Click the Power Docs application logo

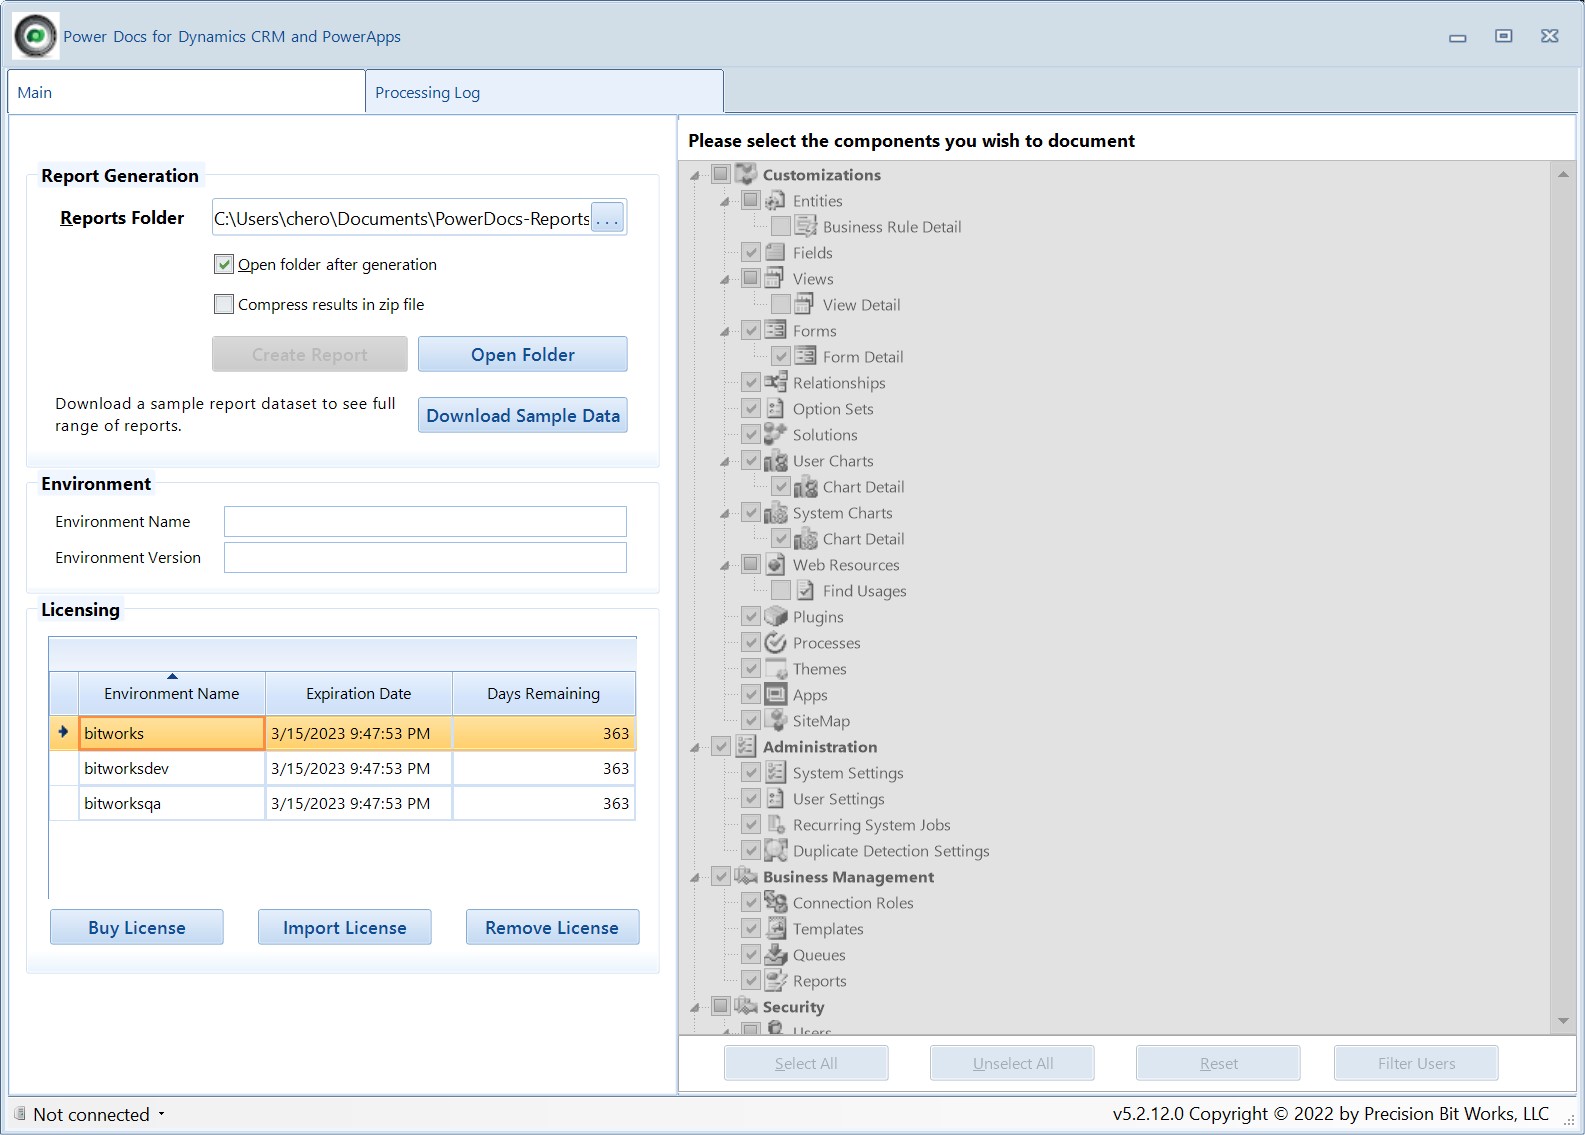point(35,36)
